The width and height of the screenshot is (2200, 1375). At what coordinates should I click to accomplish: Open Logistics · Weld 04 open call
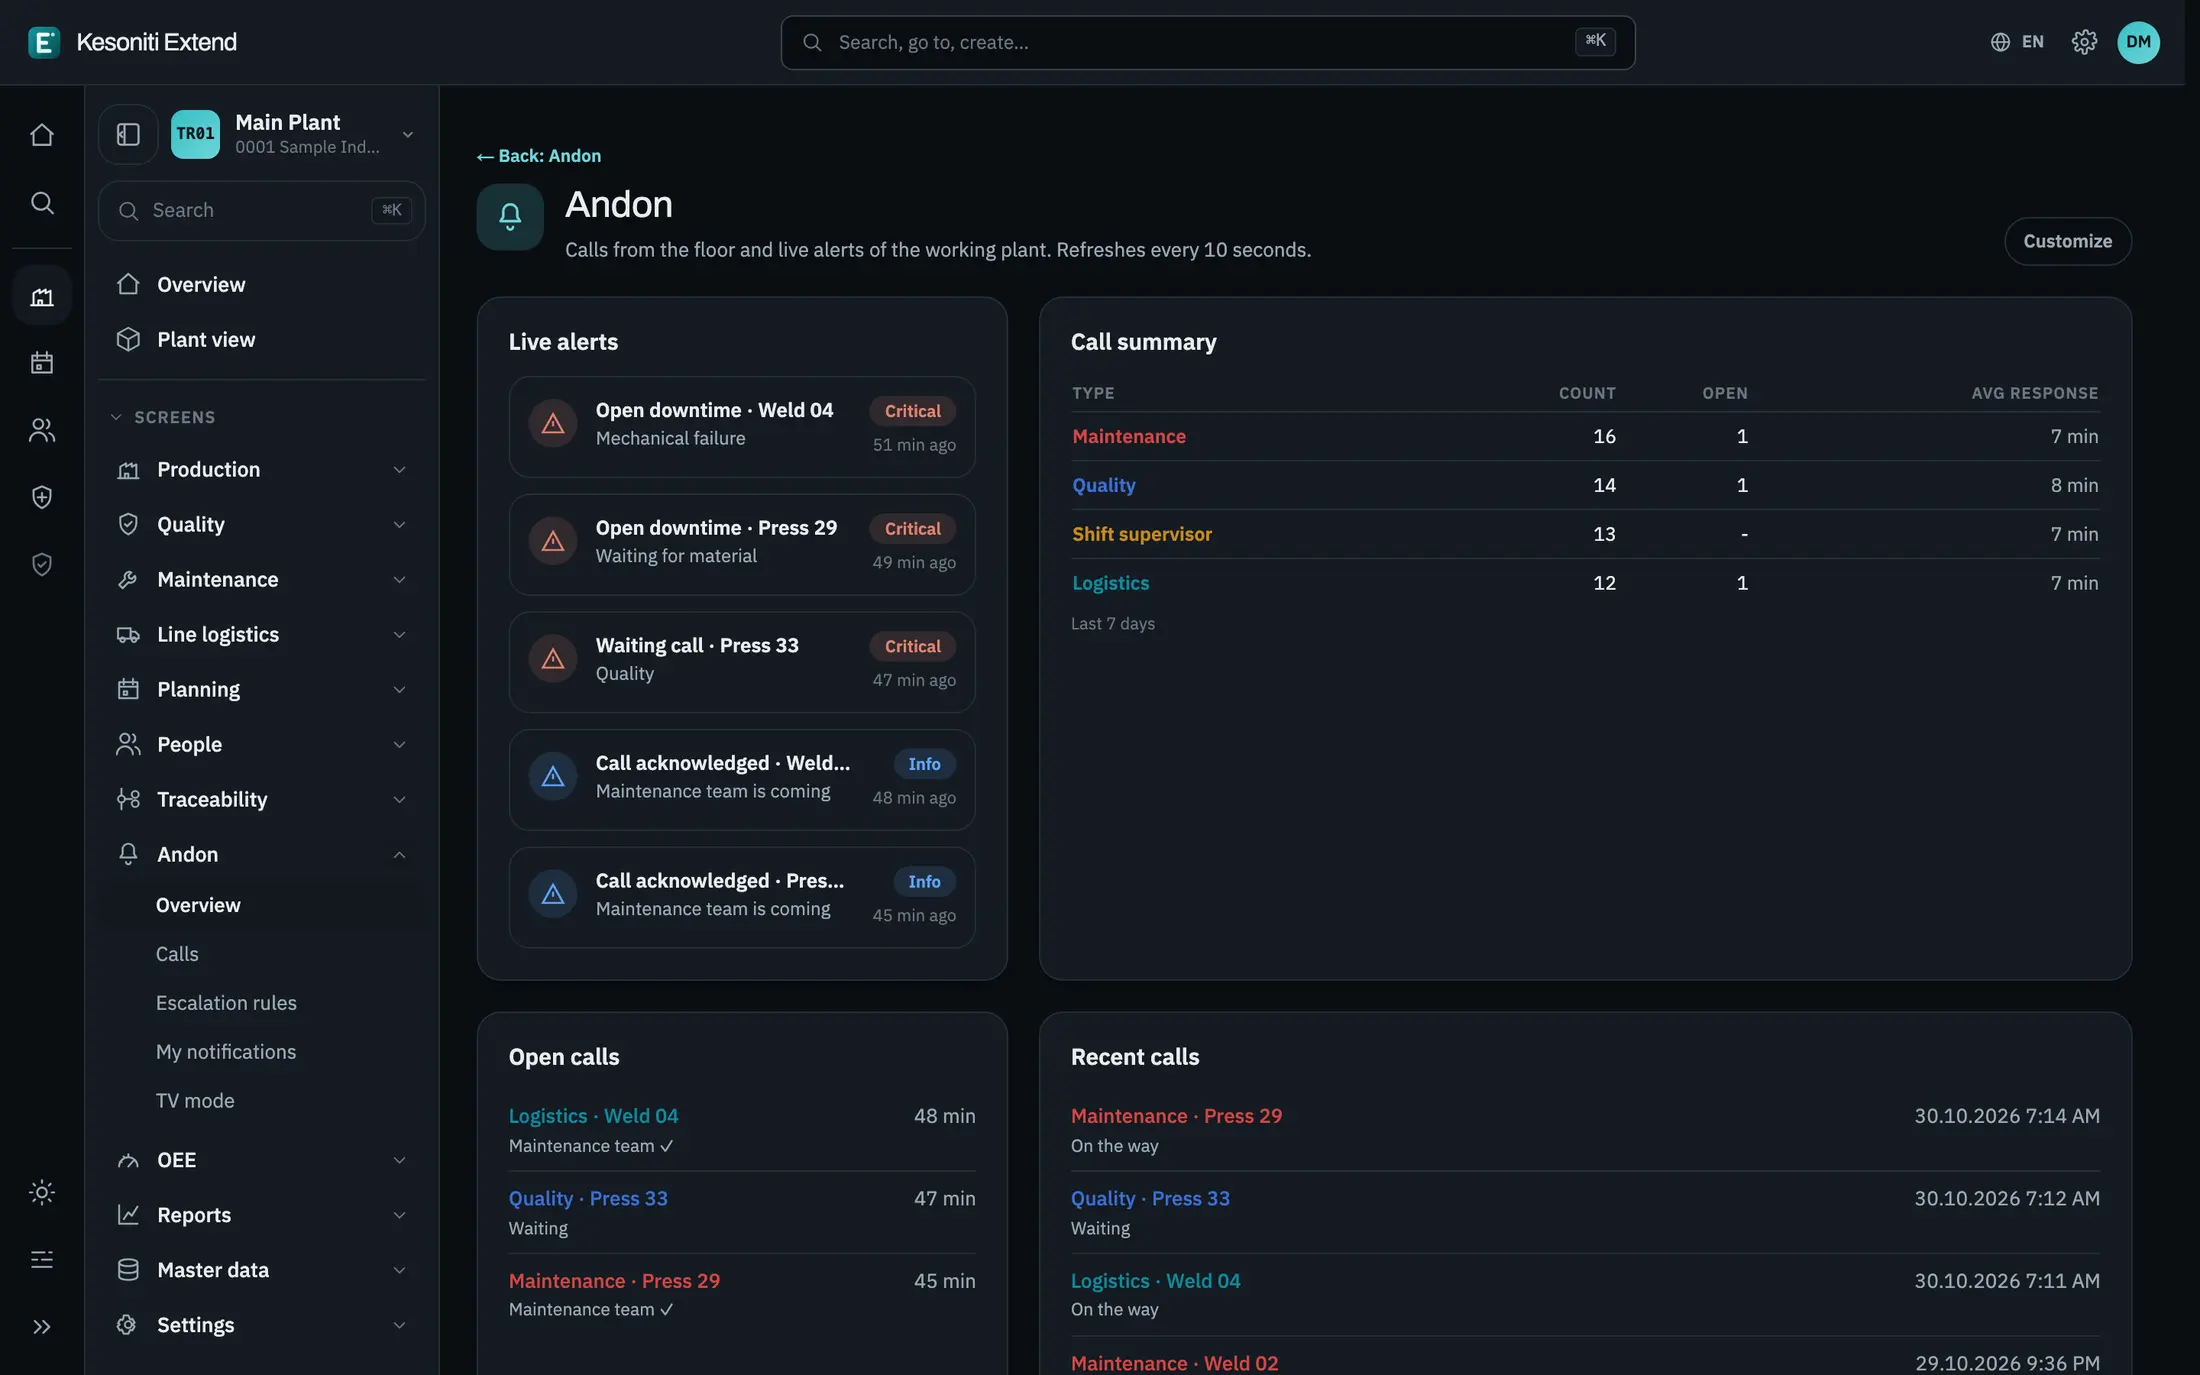(x=742, y=1130)
